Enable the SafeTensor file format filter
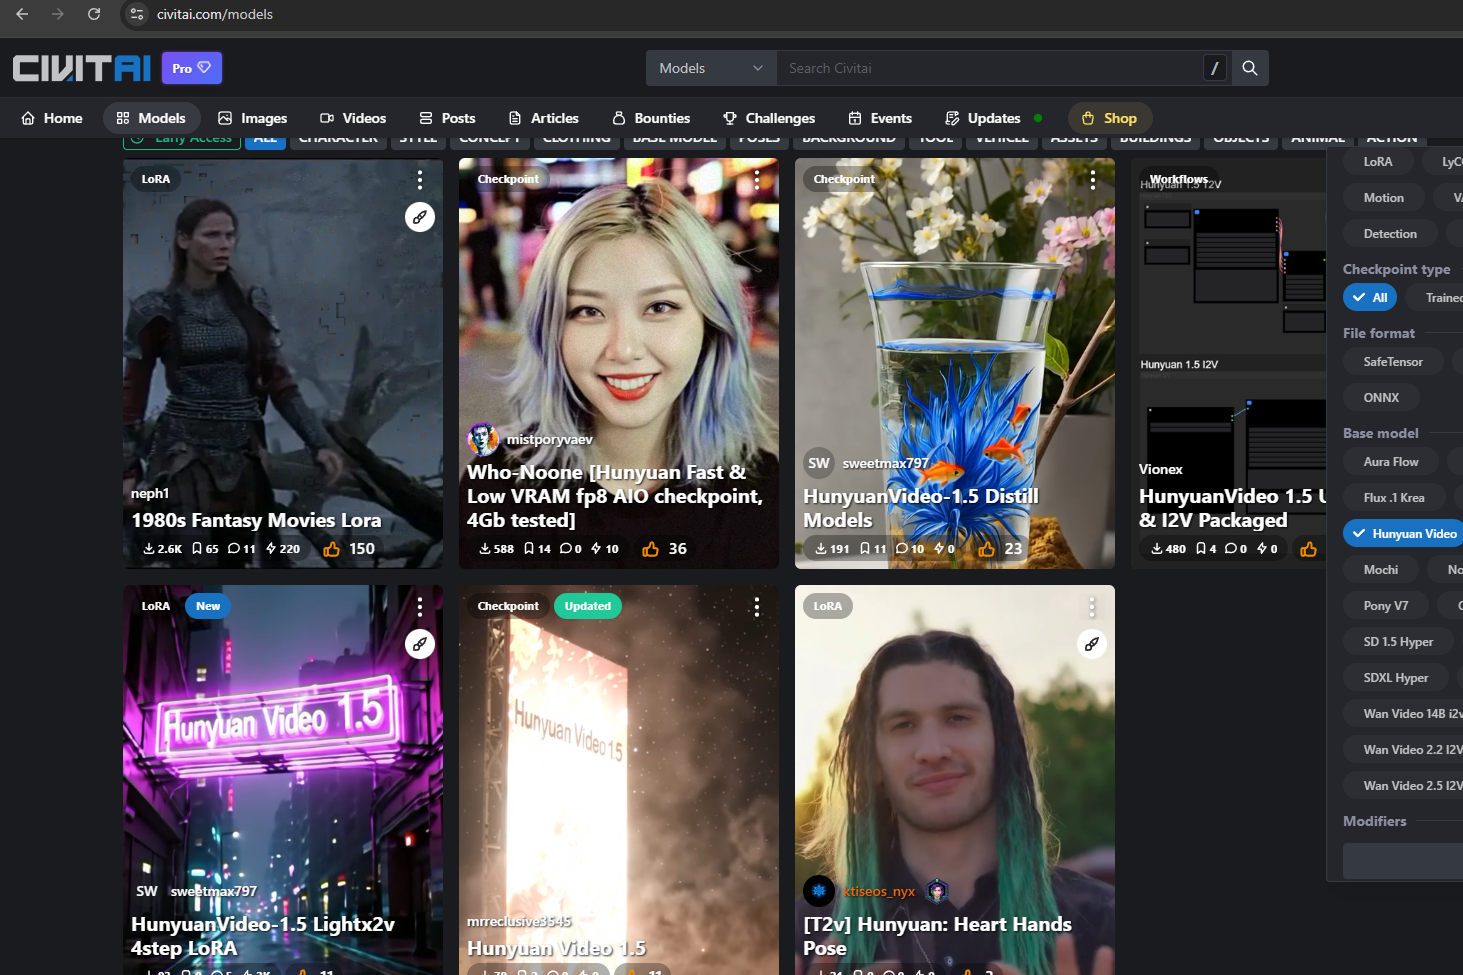This screenshot has height=975, width=1463. click(x=1393, y=362)
